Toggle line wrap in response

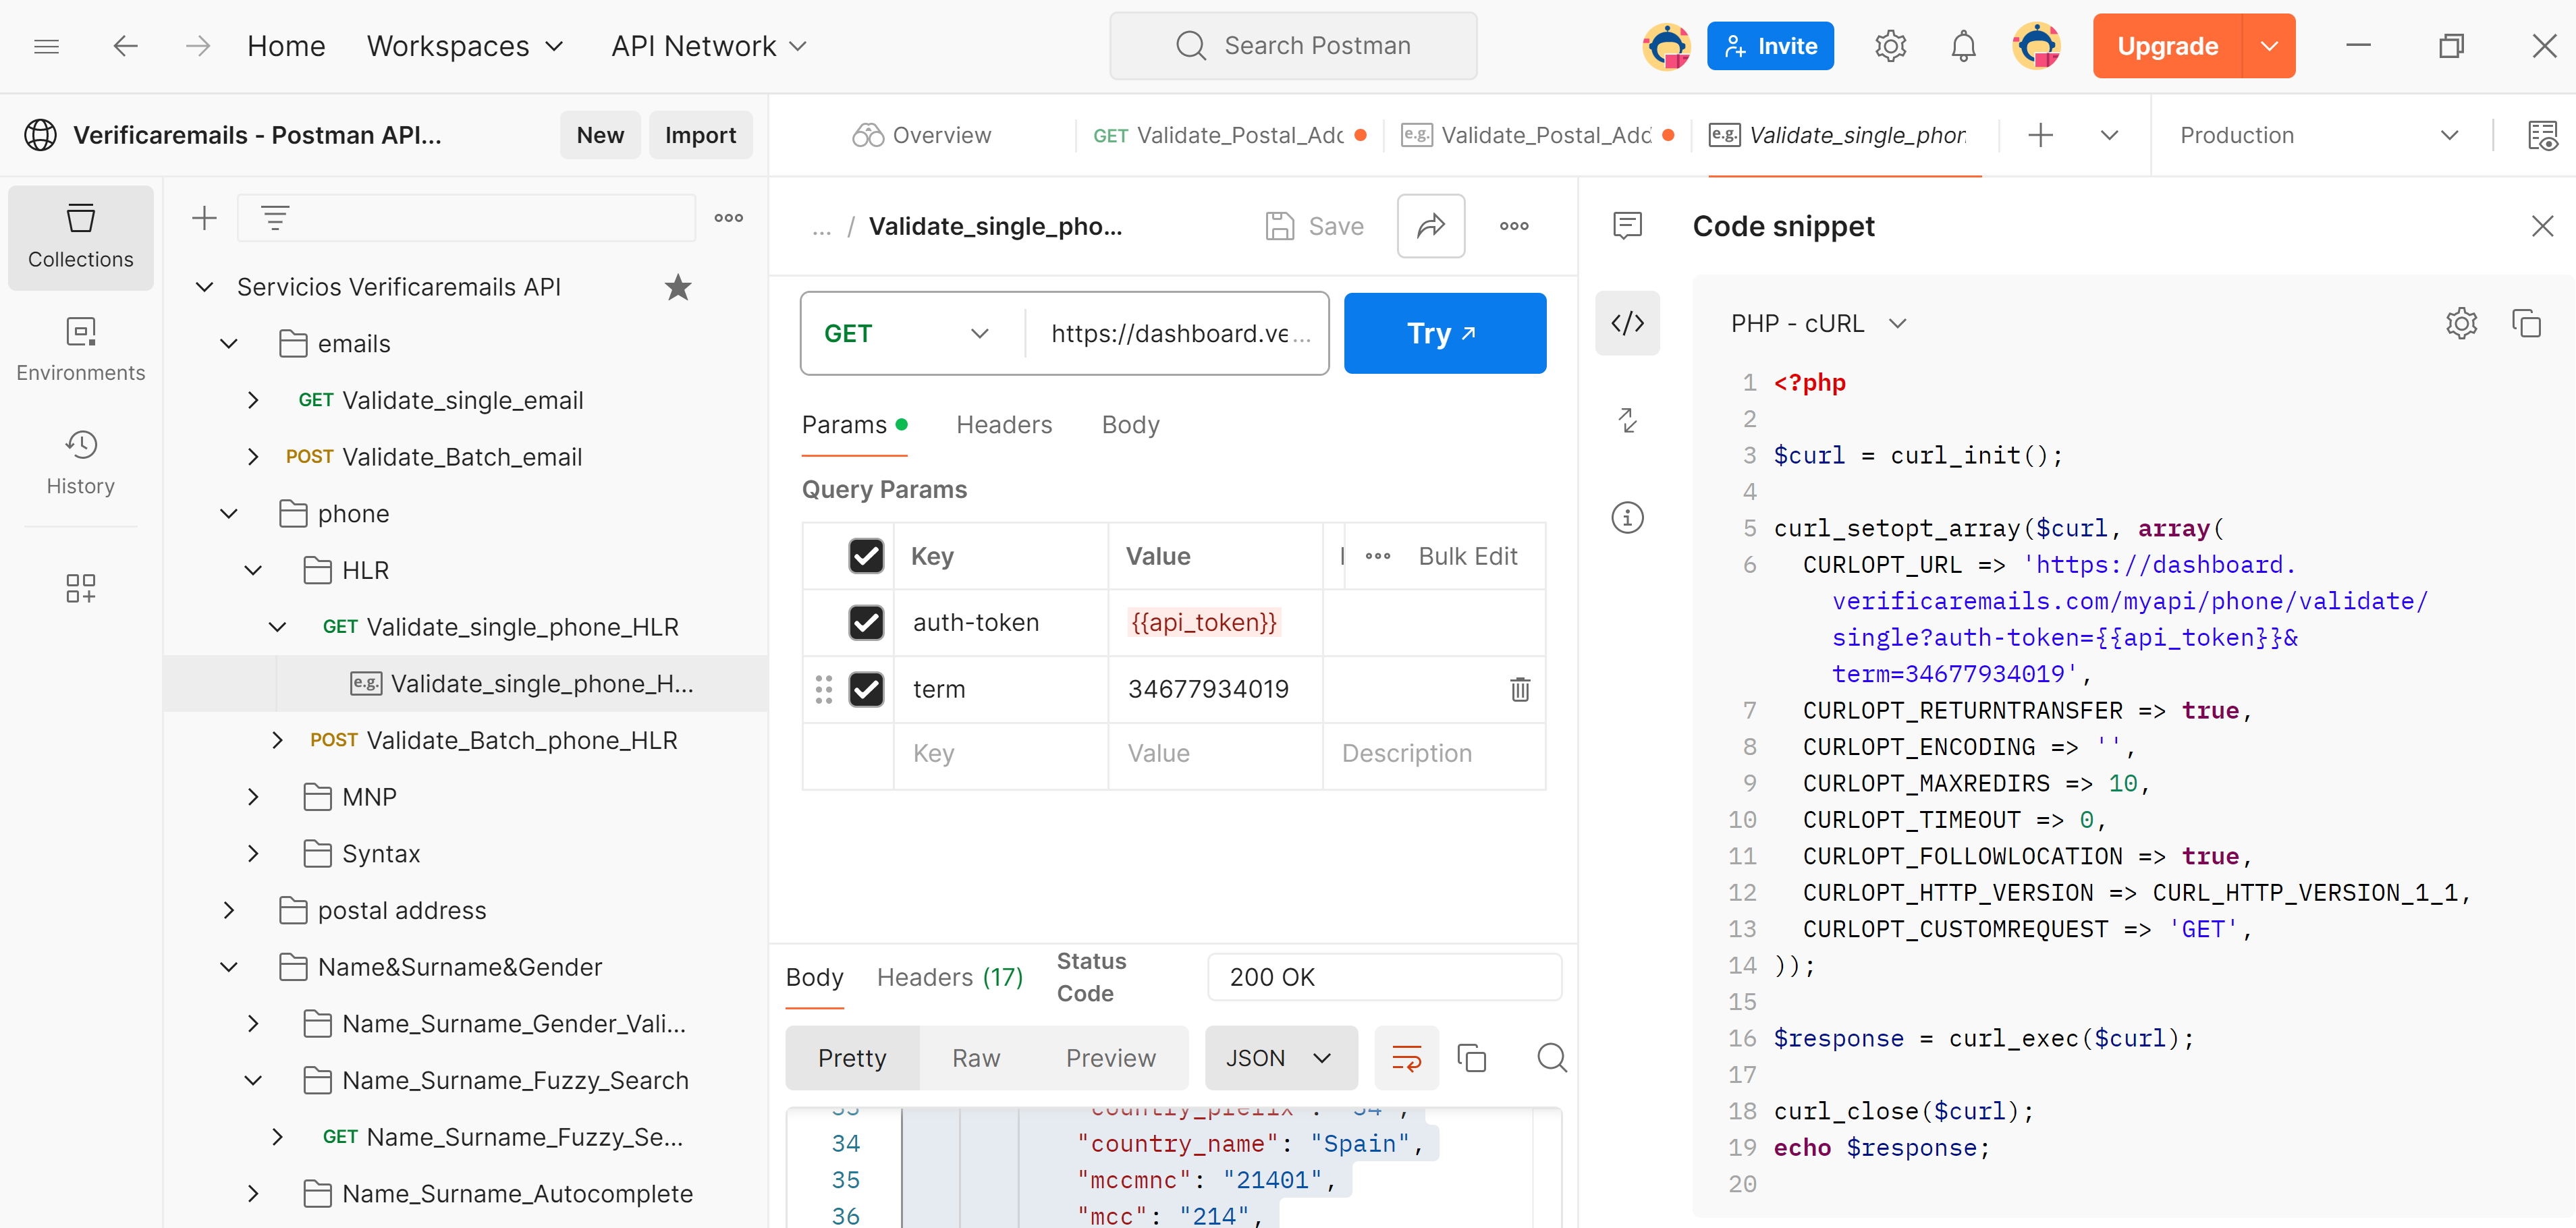(x=1406, y=1058)
